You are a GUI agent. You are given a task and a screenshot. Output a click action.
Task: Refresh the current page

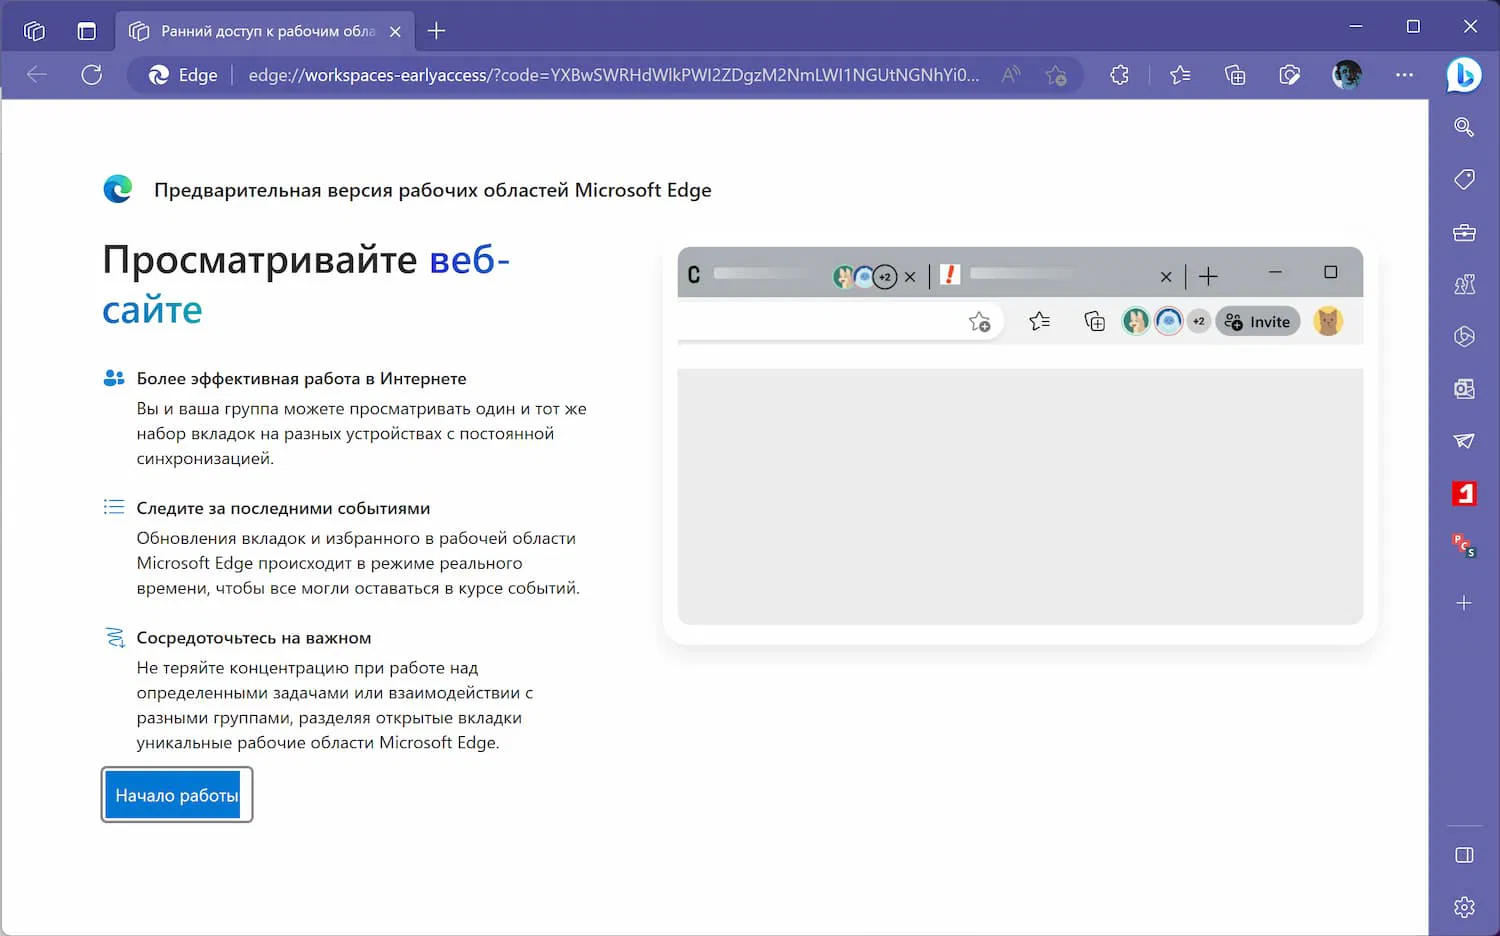pos(92,75)
